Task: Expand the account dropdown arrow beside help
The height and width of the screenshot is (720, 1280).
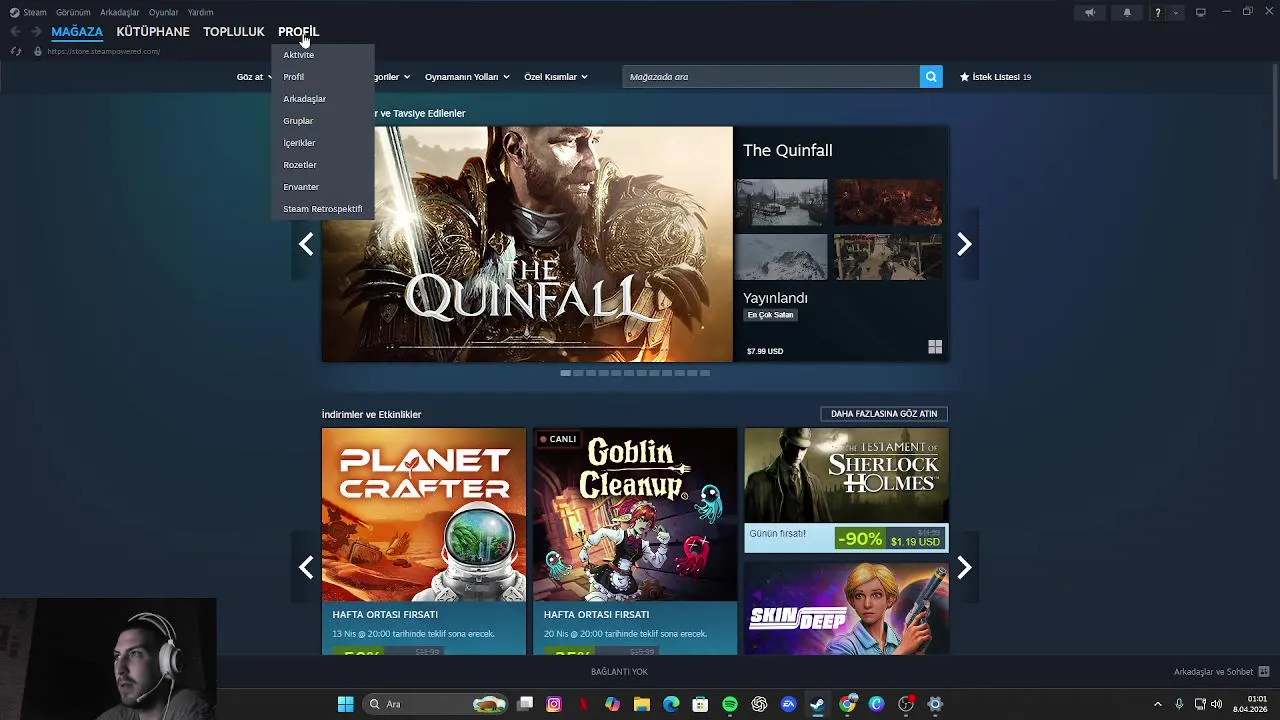Action: point(1176,12)
